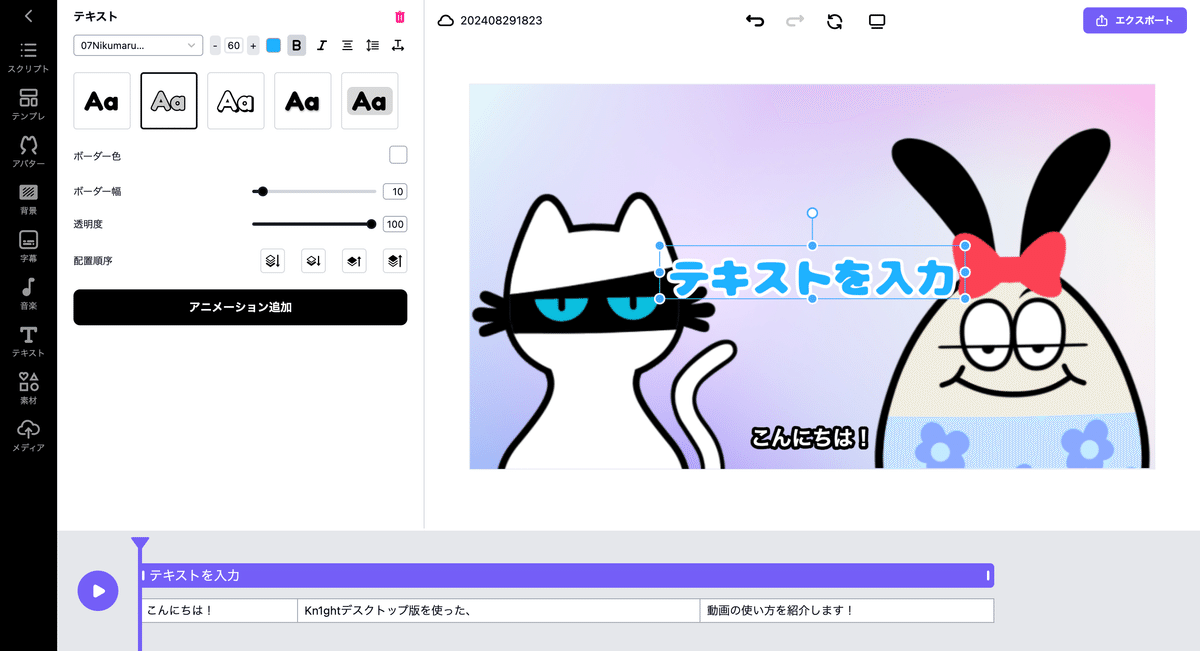Viewport: 1200px width, 651px height.
Task: Open the テキスト text panel in sidebar
Action: [x=28, y=341]
